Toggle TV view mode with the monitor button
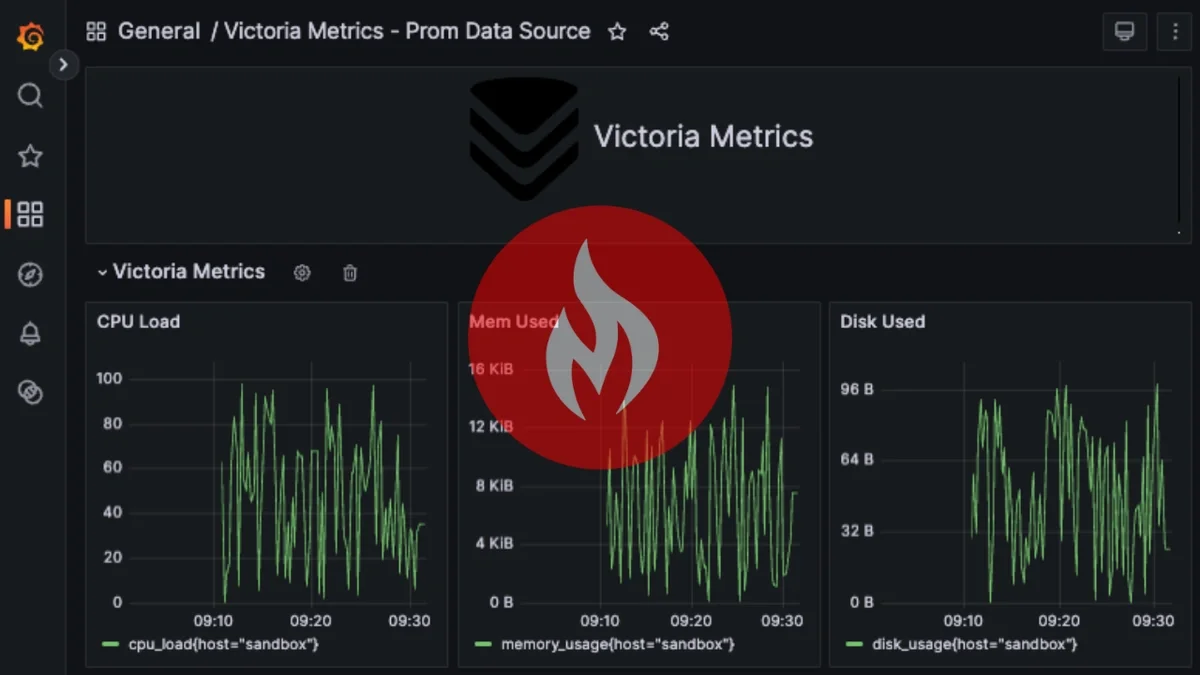The height and width of the screenshot is (675, 1200). (x=1125, y=32)
